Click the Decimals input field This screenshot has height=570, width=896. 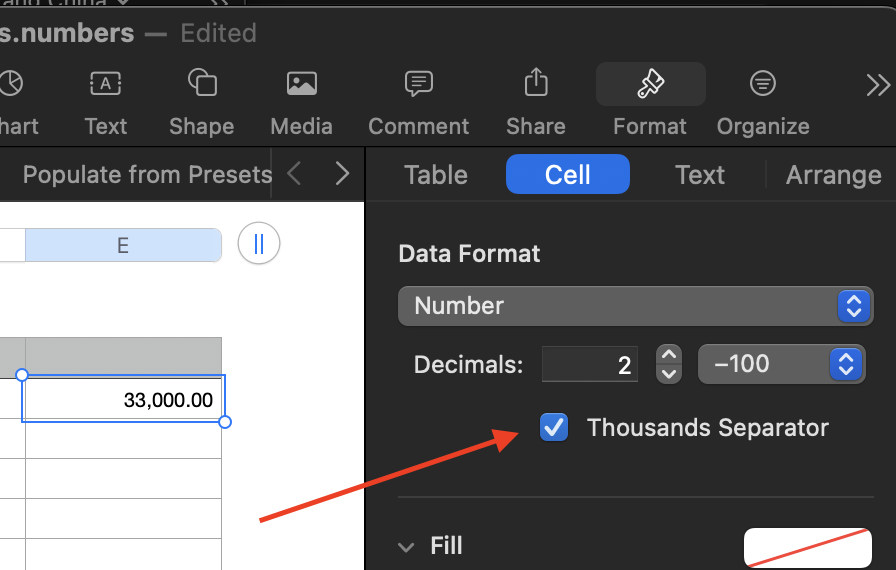[591, 365]
